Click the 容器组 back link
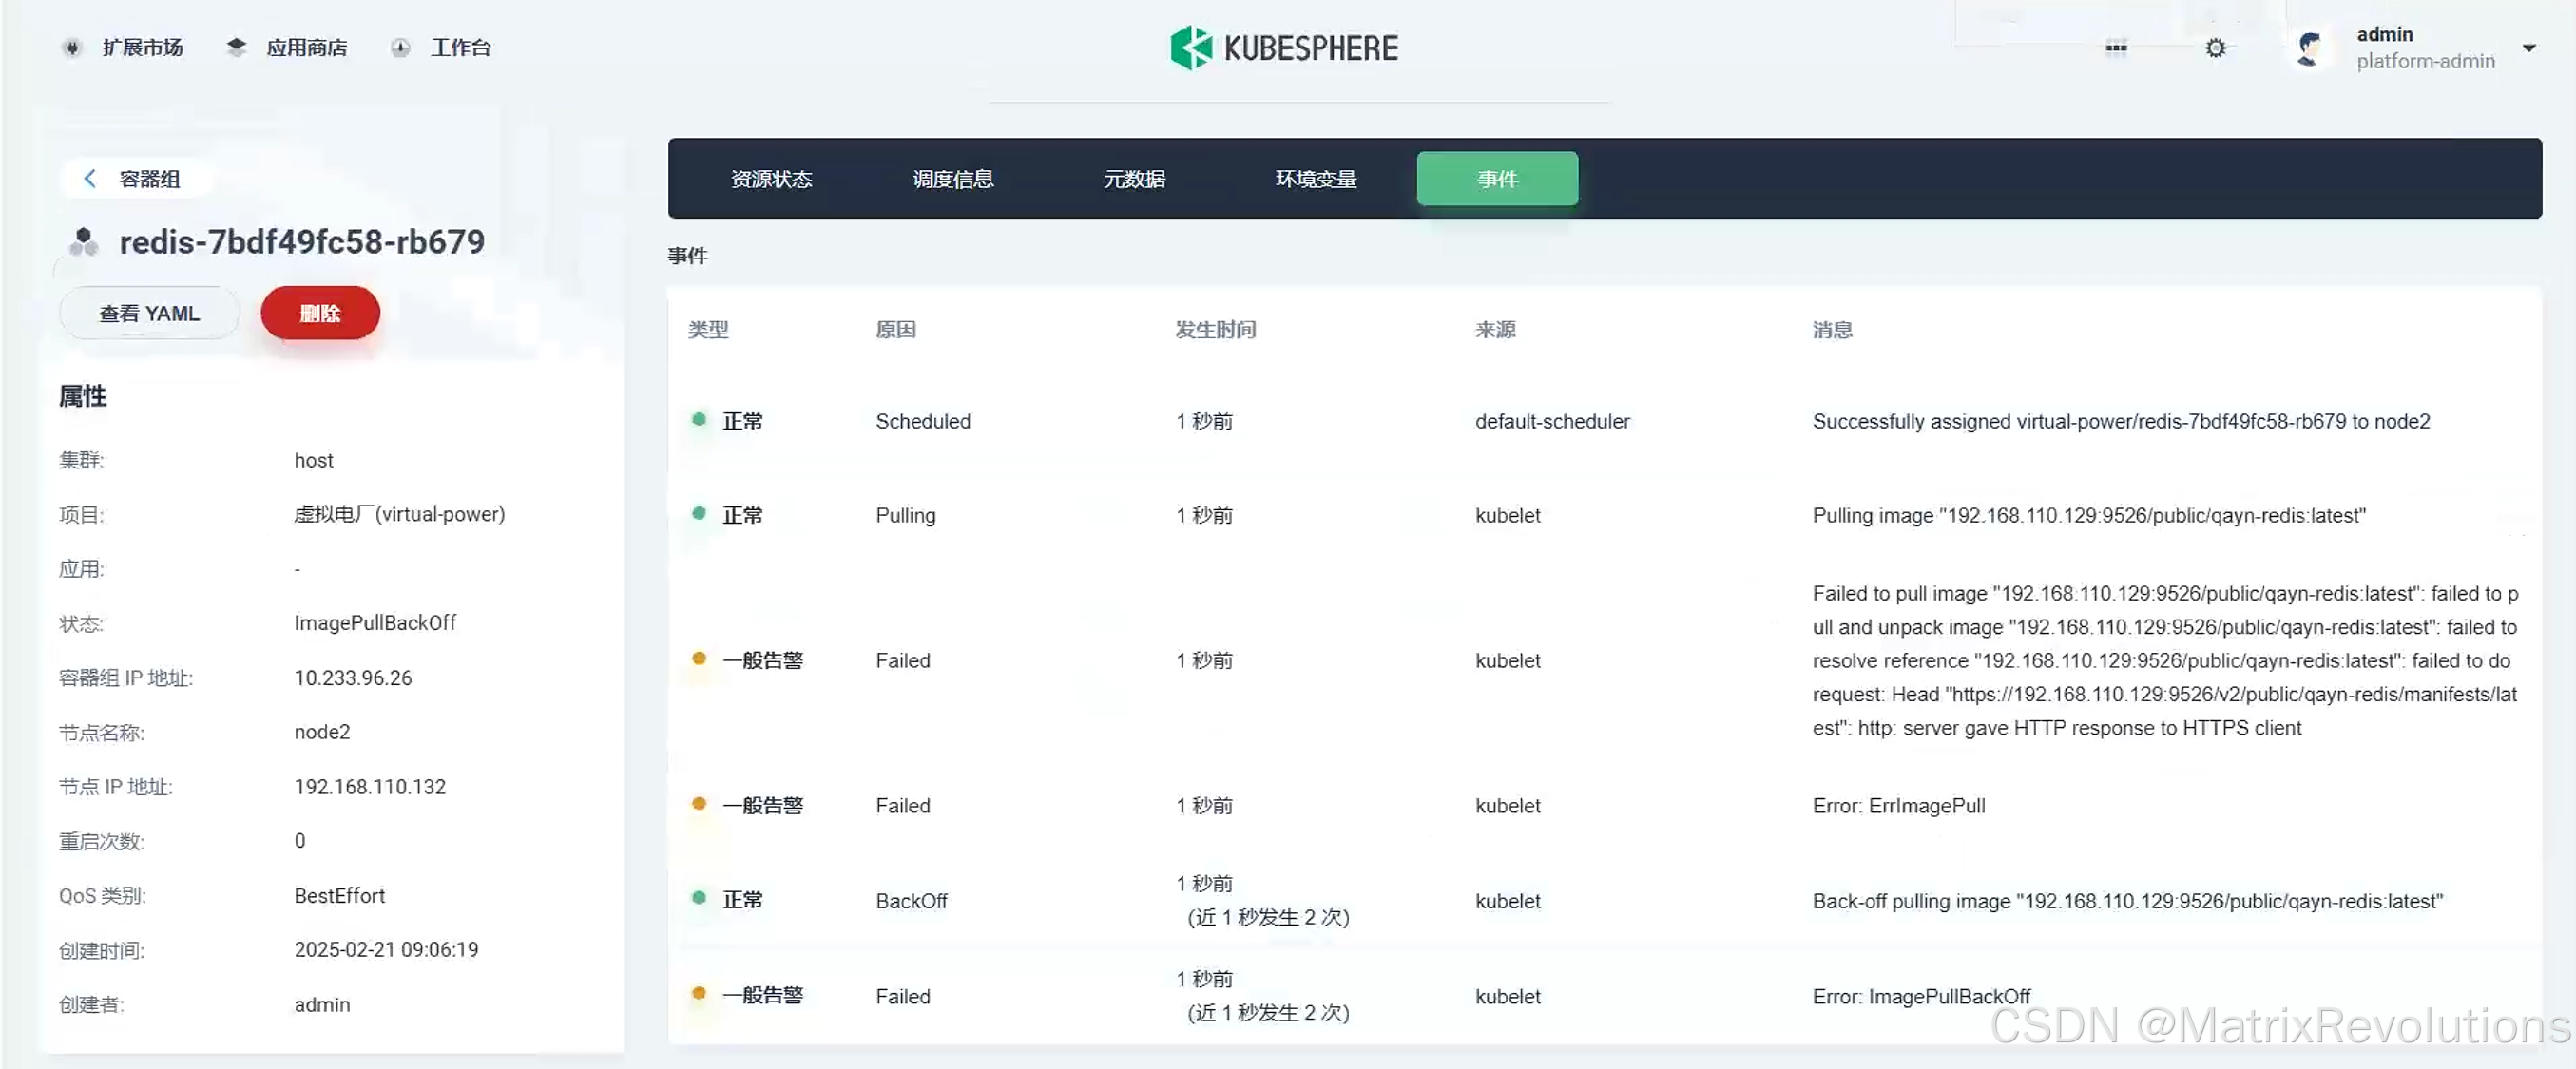Image resolution: width=2576 pixels, height=1069 pixels. tap(150, 179)
